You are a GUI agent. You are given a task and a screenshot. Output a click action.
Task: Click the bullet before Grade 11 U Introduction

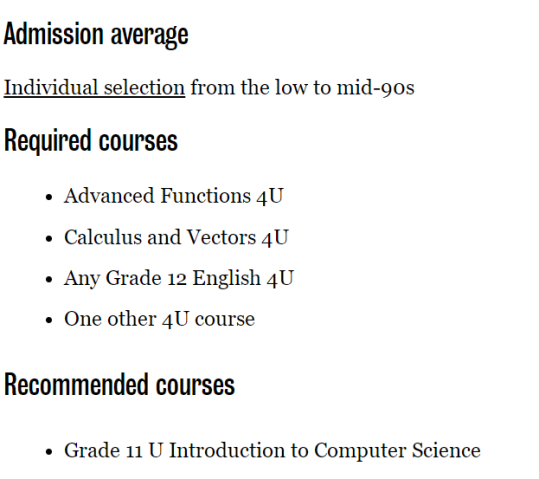coord(49,451)
